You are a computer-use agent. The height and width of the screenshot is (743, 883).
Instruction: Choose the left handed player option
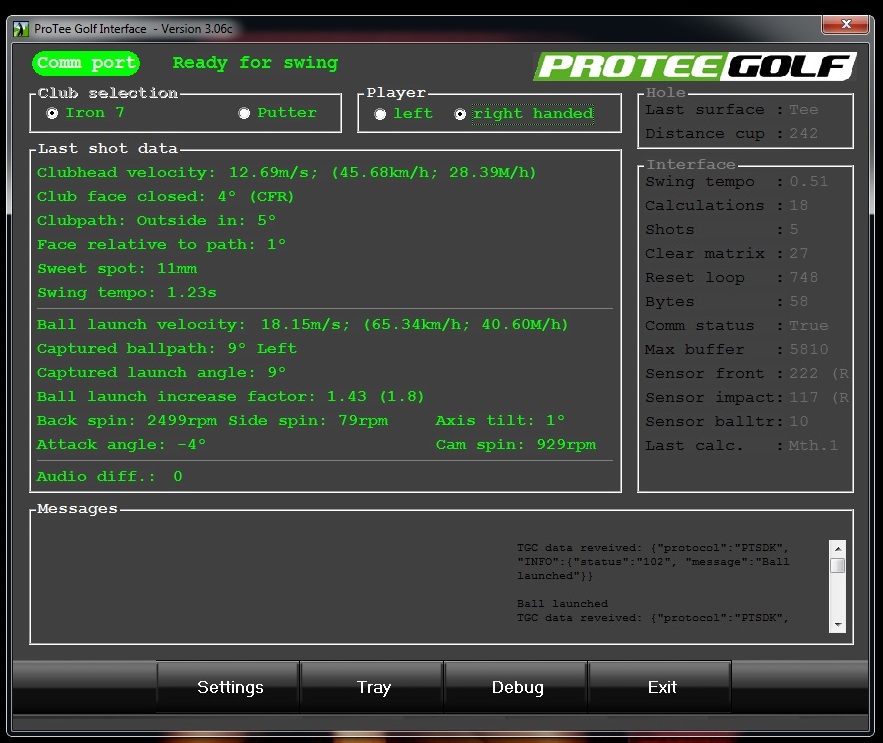[380, 114]
